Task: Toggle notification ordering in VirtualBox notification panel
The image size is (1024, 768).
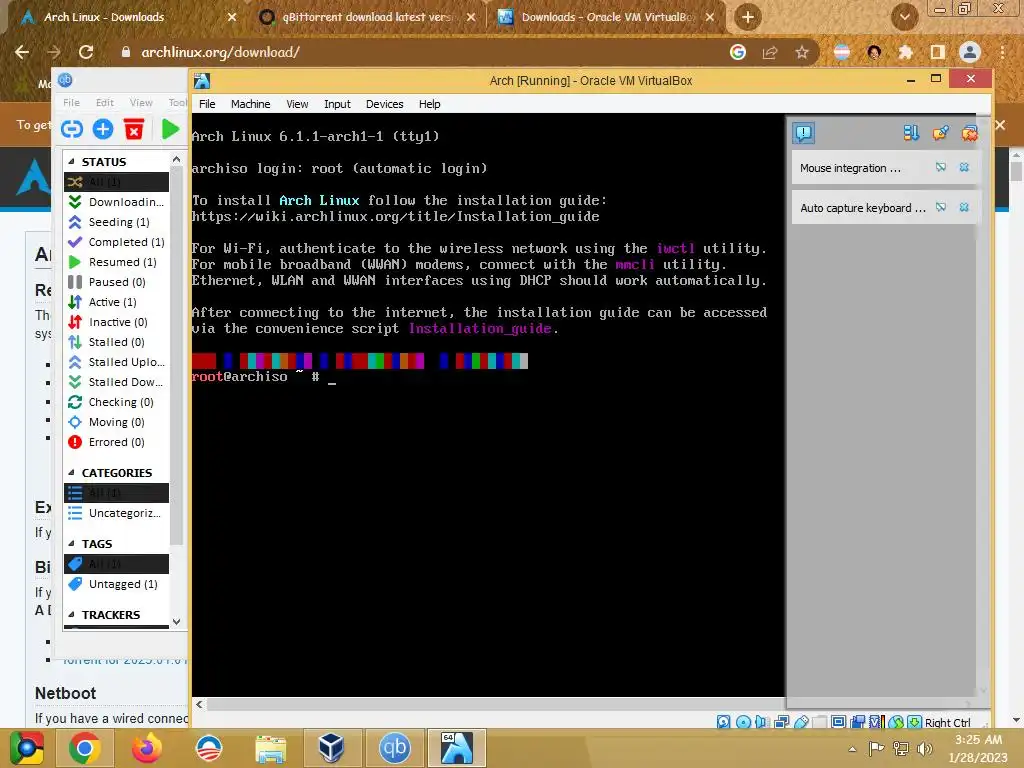Action: tap(911, 133)
